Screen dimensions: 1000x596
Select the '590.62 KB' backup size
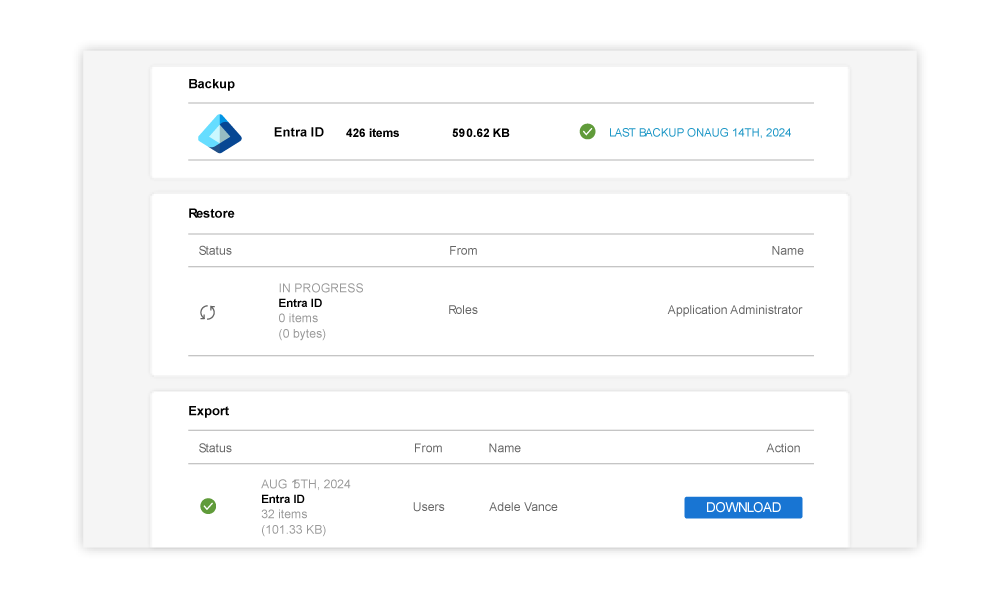tap(481, 133)
